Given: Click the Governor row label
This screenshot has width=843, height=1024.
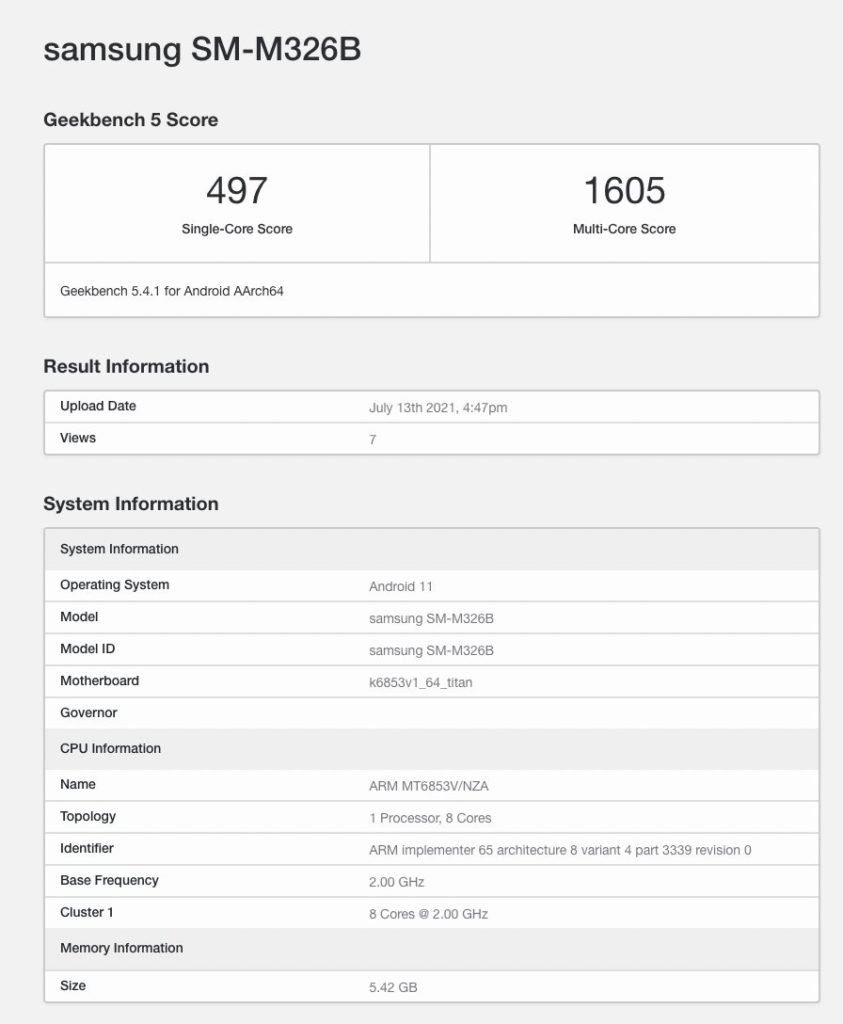Looking at the screenshot, I should point(88,713).
